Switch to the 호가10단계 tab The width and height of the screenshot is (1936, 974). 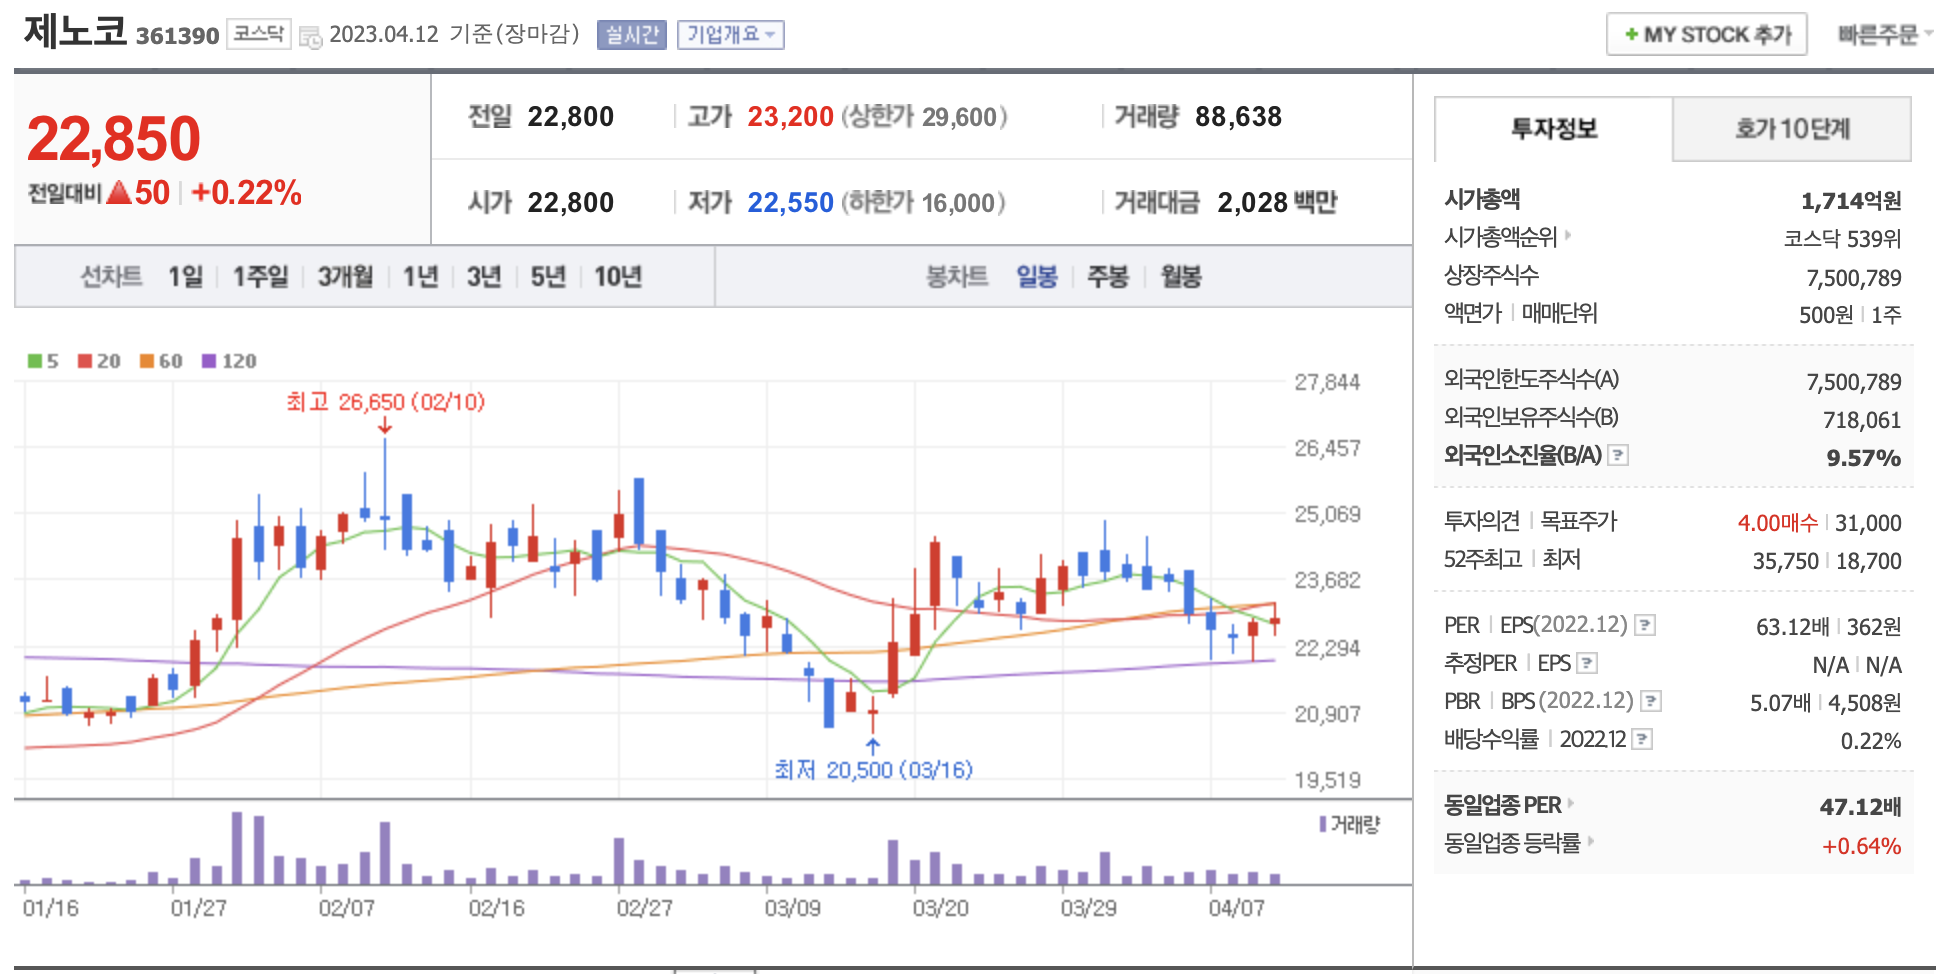coord(1791,129)
